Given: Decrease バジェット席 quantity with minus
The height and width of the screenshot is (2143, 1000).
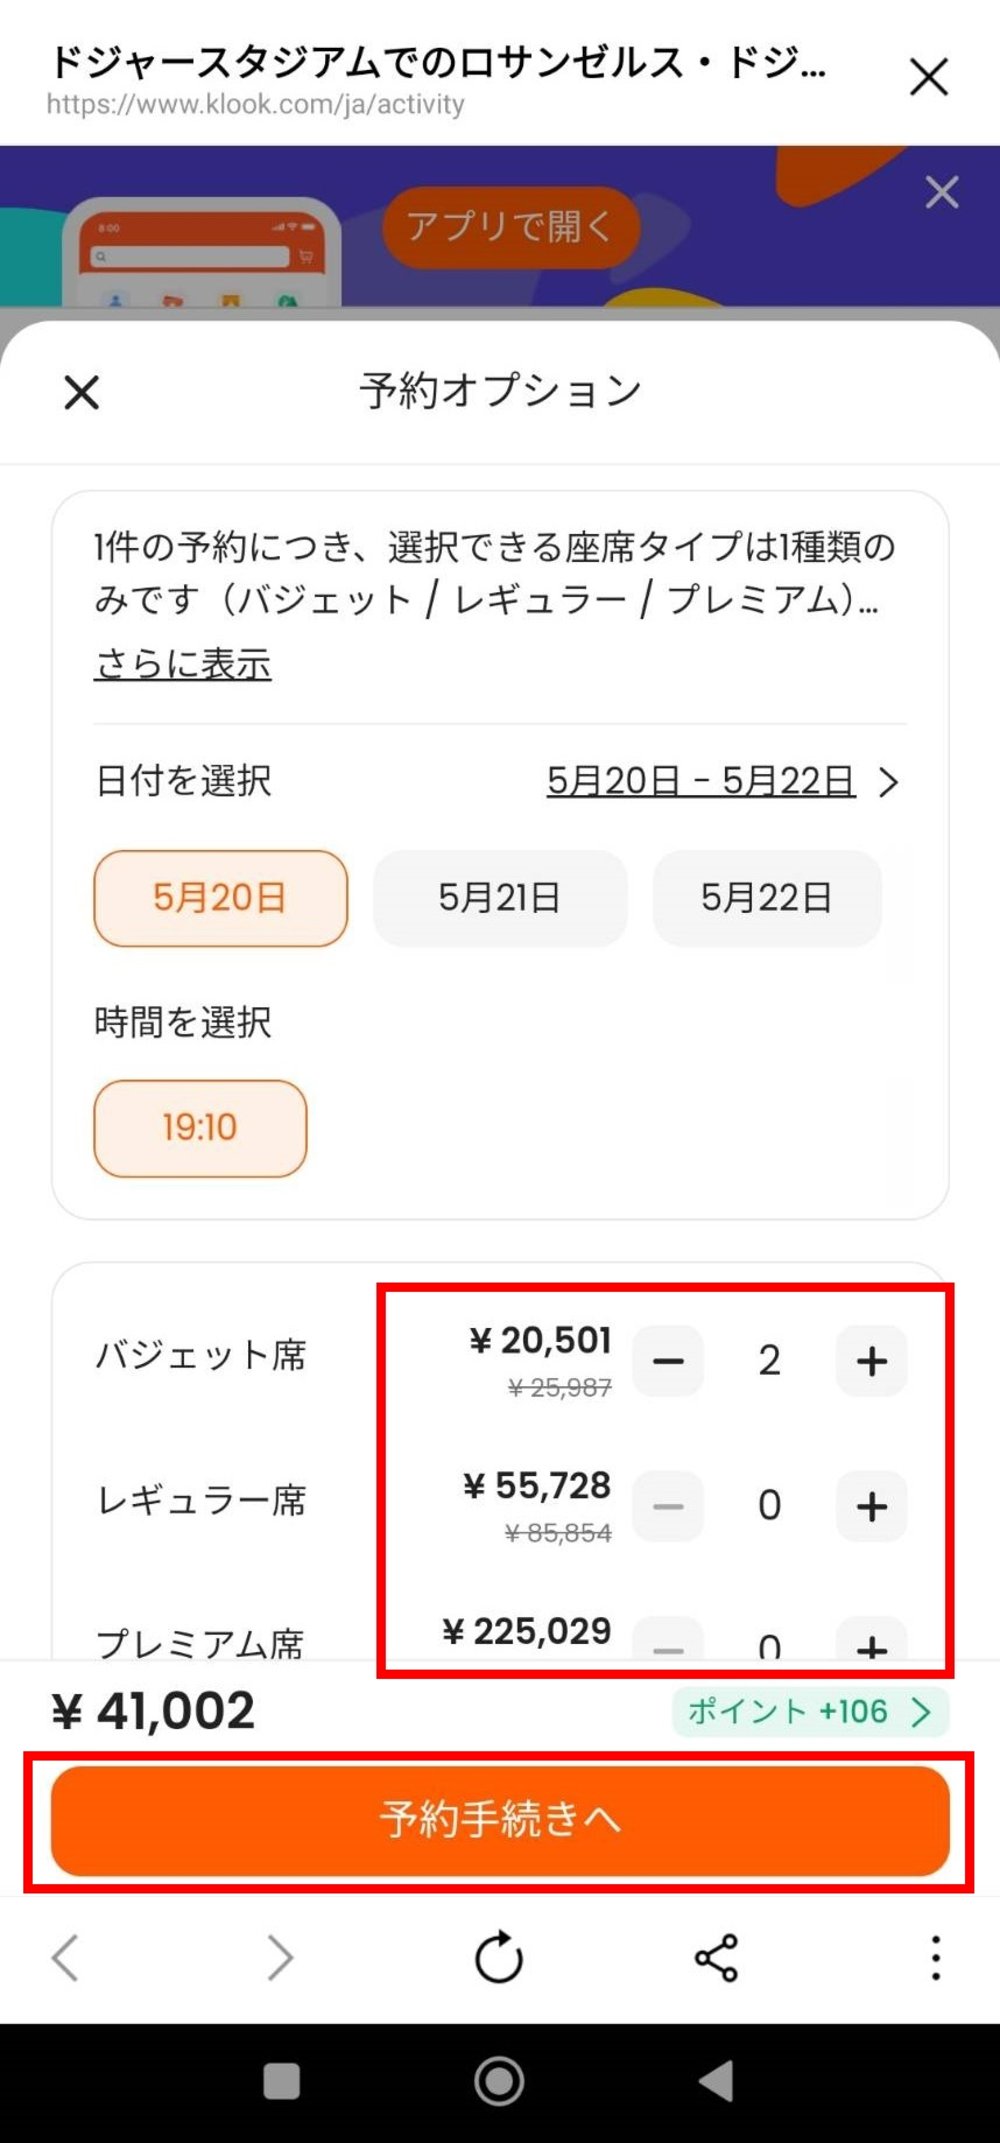Looking at the screenshot, I should [x=668, y=1358].
